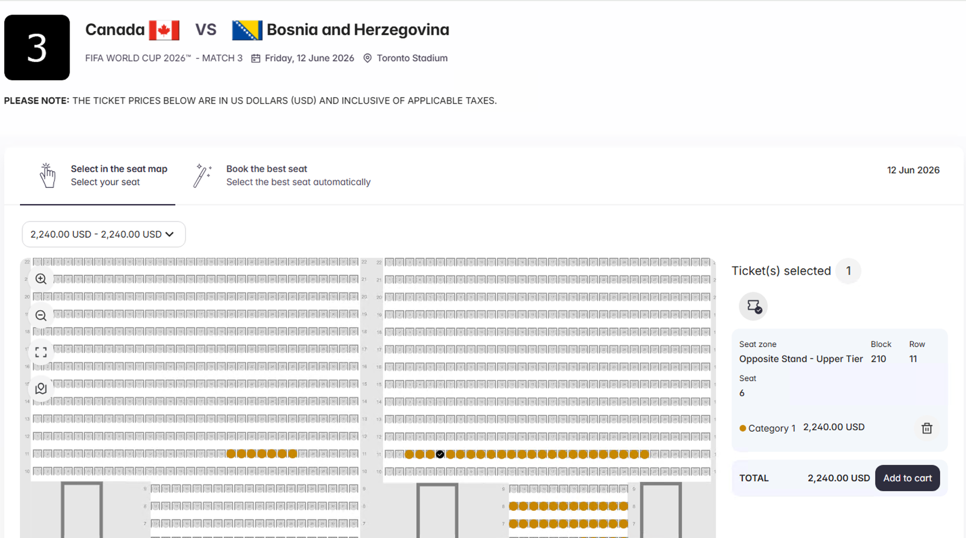
Task: Zoom in on the seat map
Action: [41, 279]
